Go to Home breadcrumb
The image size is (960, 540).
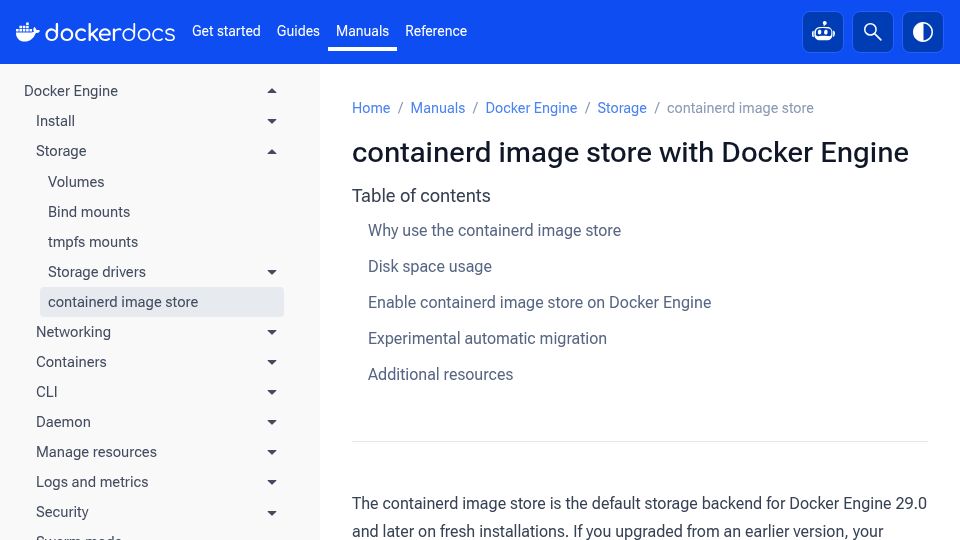371,108
